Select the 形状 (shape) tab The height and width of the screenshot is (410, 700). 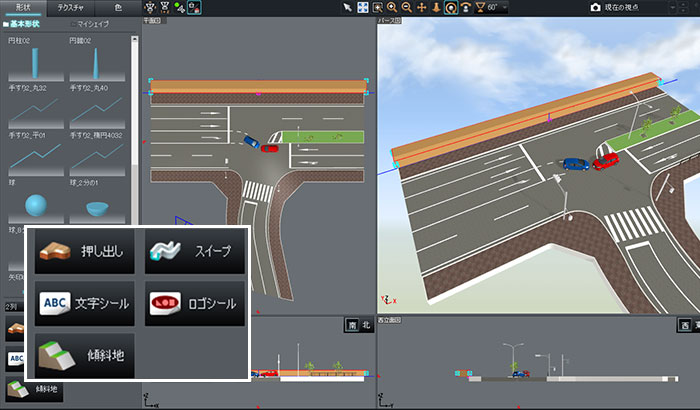tap(22, 7)
